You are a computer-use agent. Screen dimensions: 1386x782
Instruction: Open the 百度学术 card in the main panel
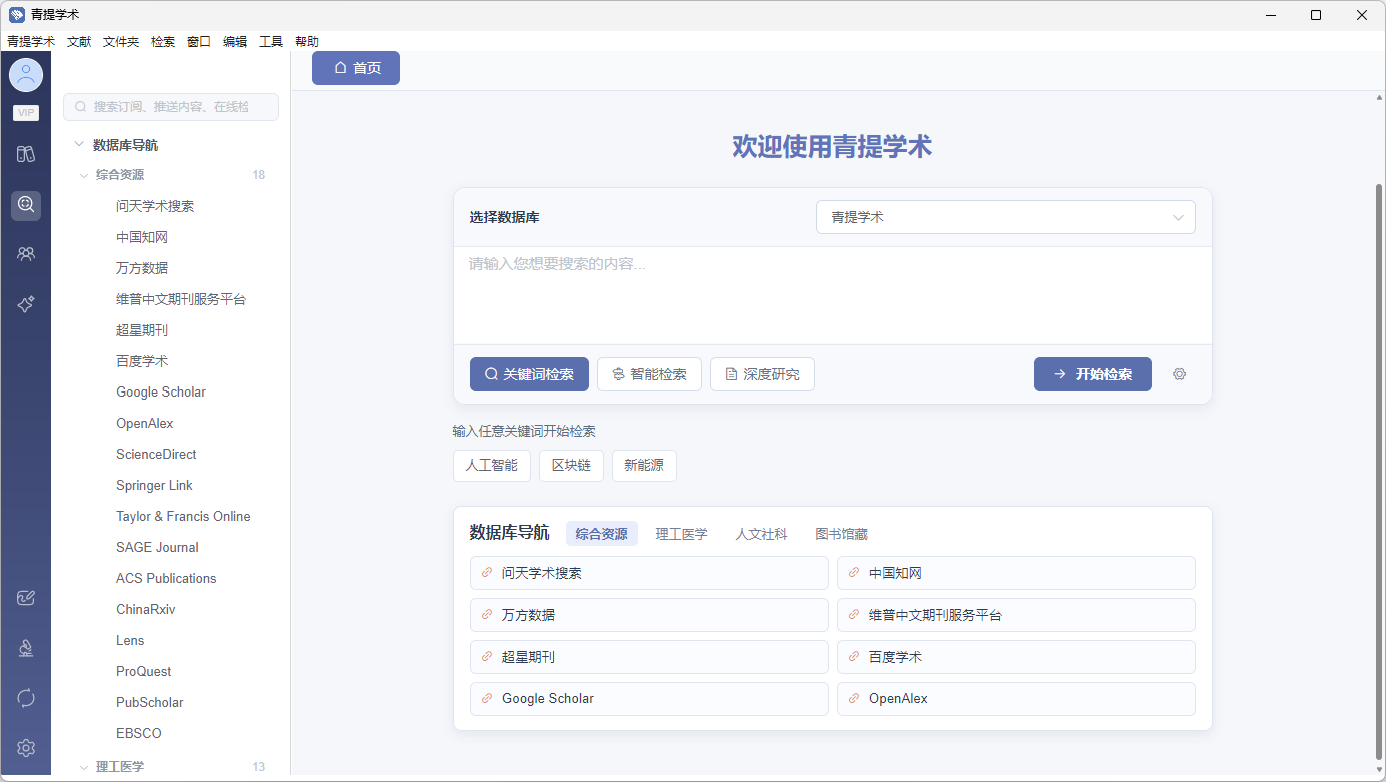[x=1016, y=657]
